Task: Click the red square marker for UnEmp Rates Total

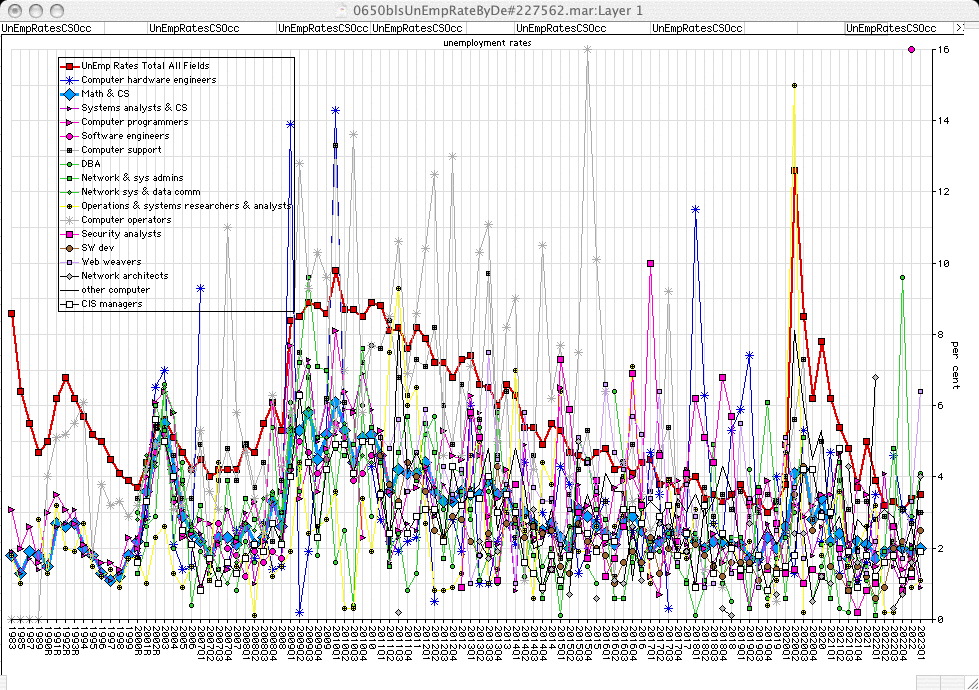Action: pos(69,66)
